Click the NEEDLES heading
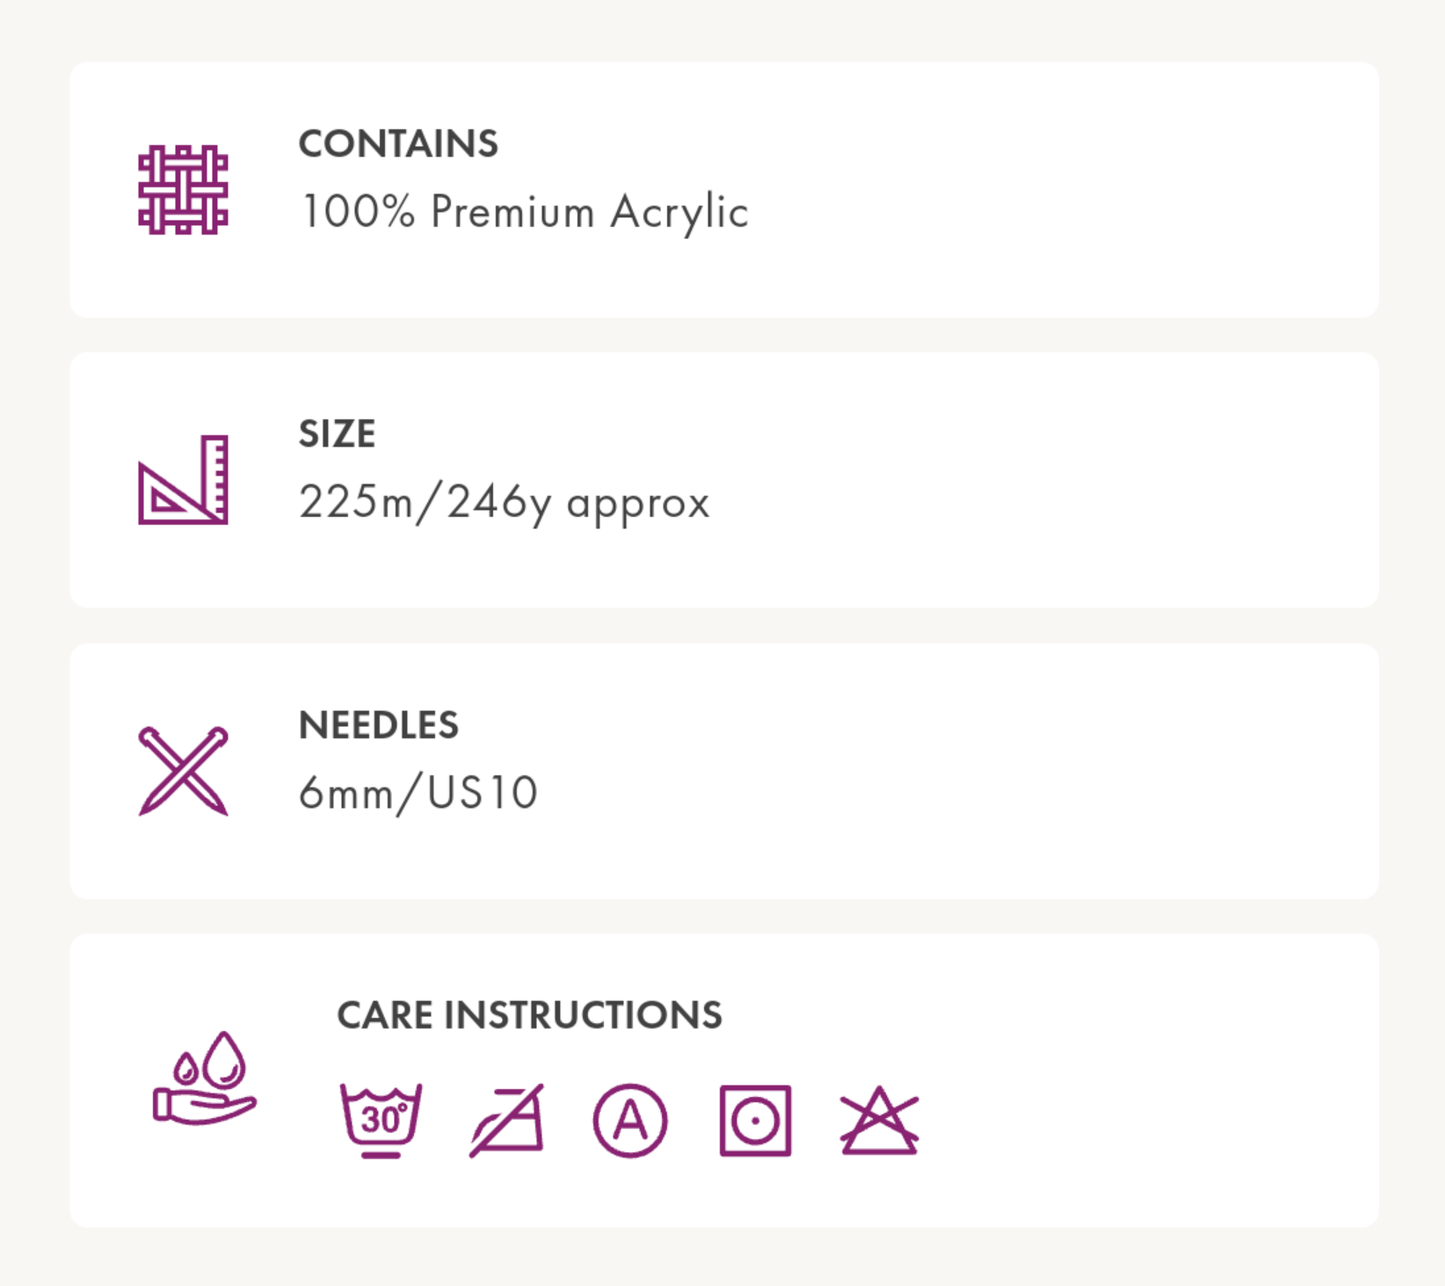This screenshot has height=1286, width=1445. pos(378,725)
